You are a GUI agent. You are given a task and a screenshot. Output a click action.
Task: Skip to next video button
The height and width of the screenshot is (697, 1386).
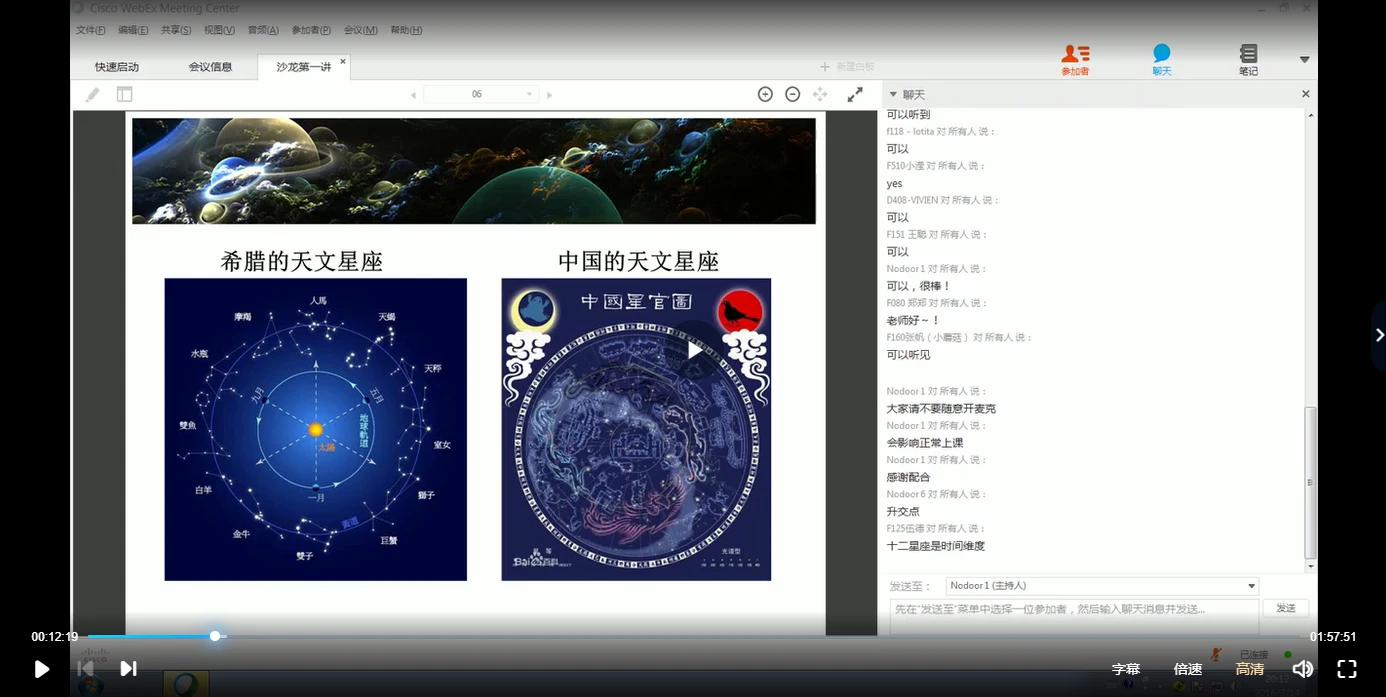[x=128, y=668]
